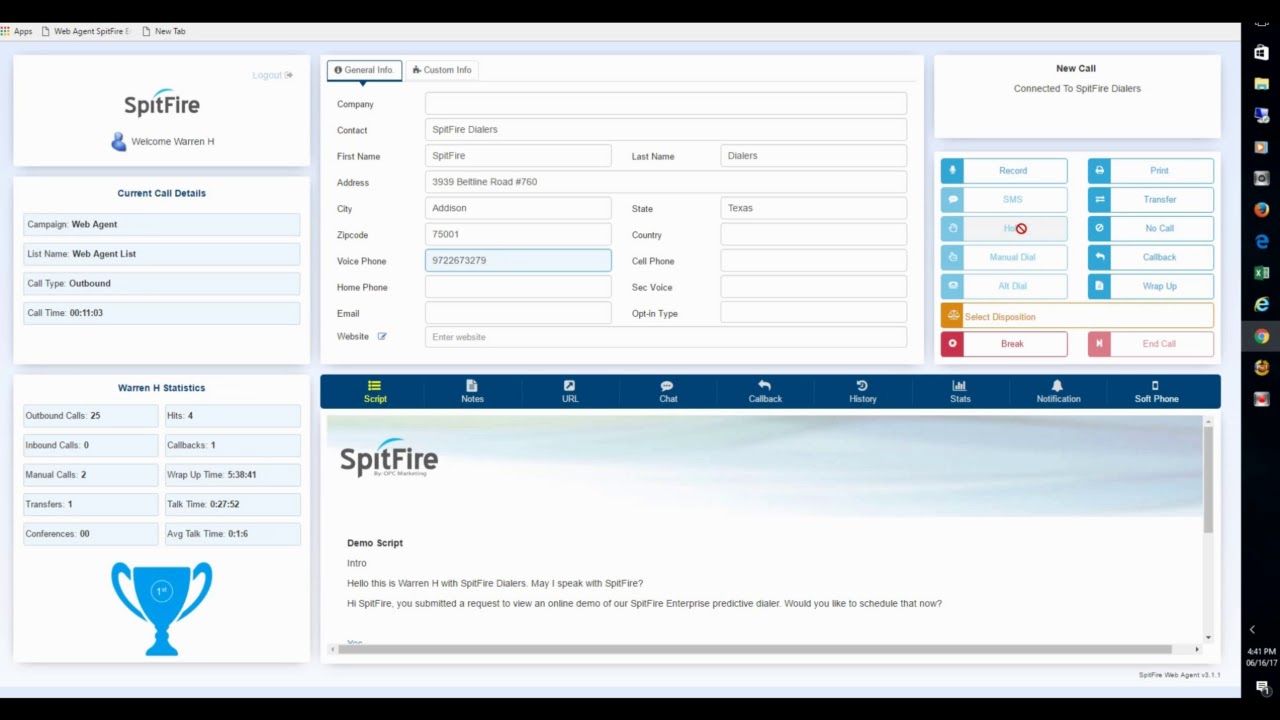Screen dimensions: 1280x720
Task: Open the Stats tab
Action: (960, 392)
